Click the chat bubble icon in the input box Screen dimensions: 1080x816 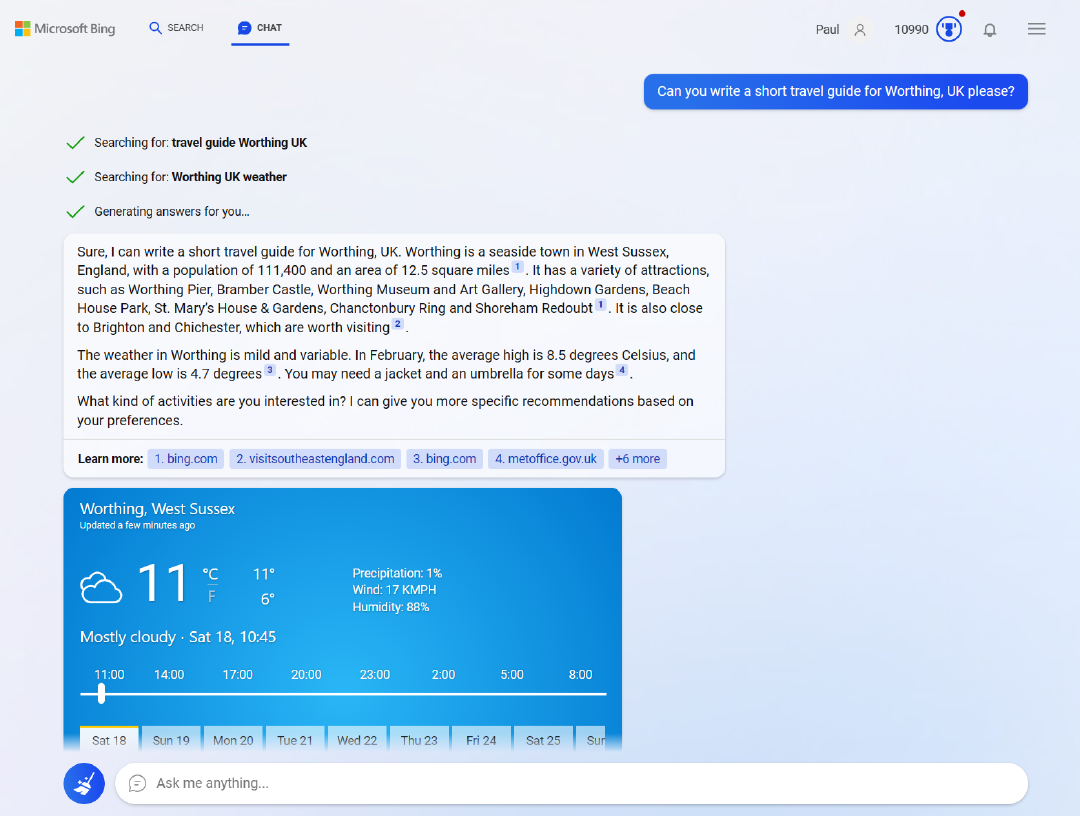tap(138, 783)
